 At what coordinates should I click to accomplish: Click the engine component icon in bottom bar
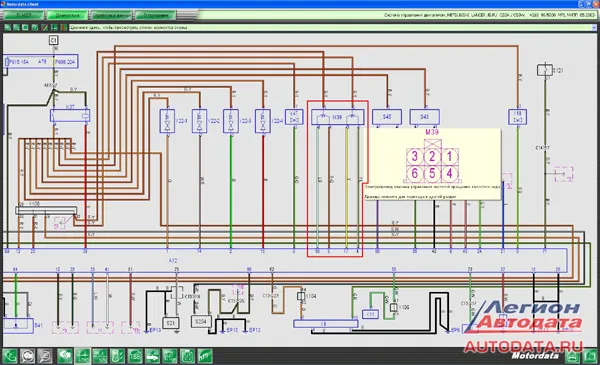(x=65, y=356)
